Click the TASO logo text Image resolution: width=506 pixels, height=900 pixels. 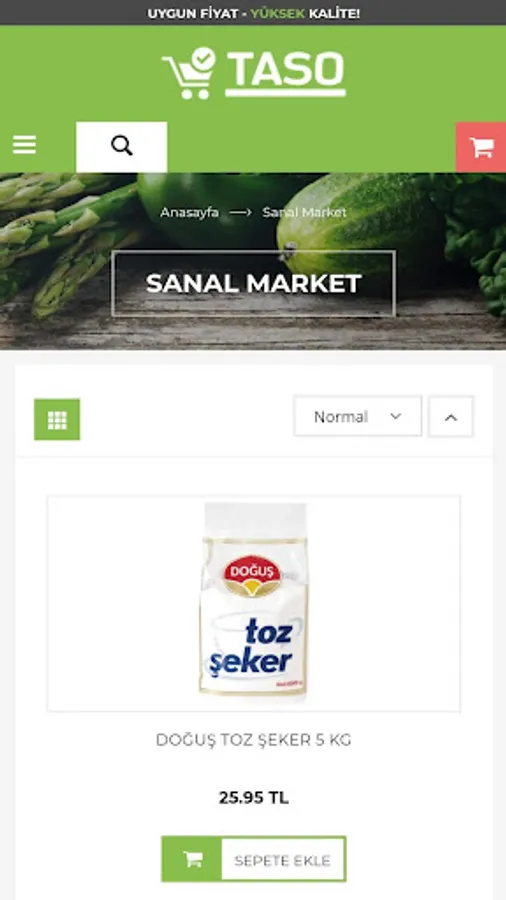pyautogui.click(x=286, y=73)
